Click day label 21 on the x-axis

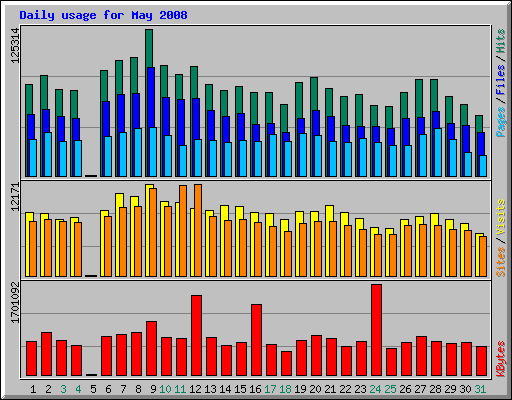click(x=330, y=389)
